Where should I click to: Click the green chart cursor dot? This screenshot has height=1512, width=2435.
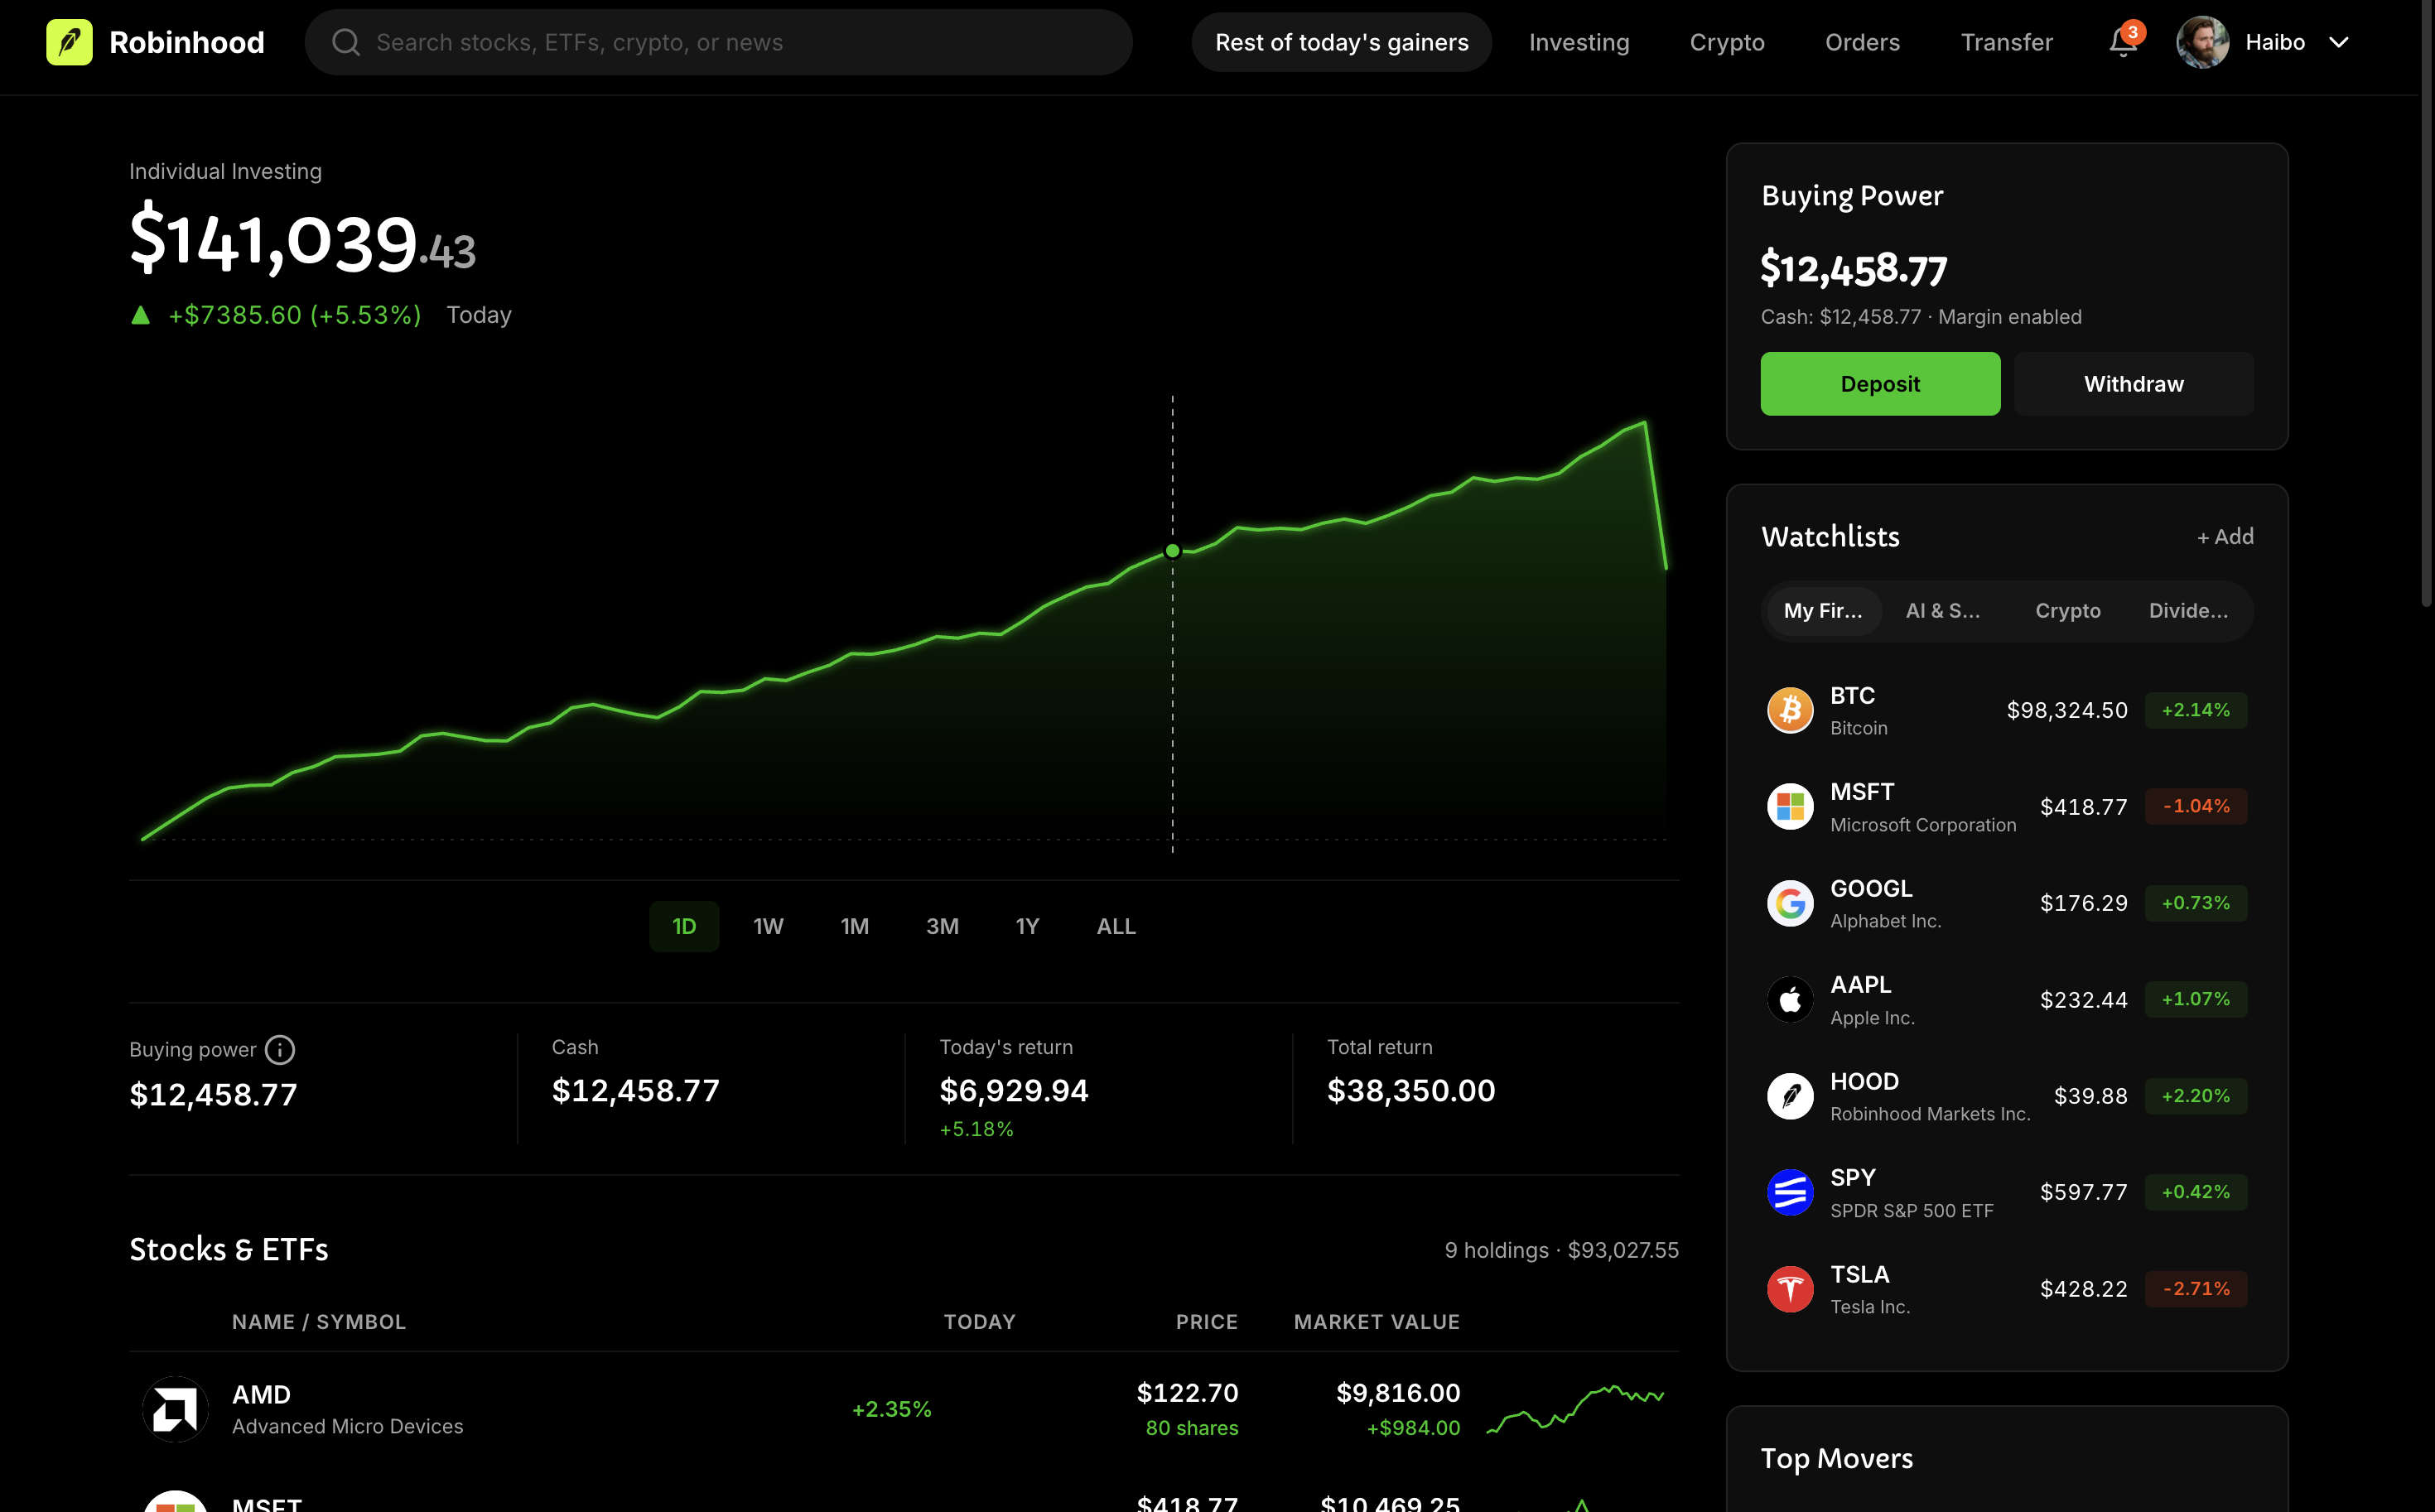(x=1172, y=551)
